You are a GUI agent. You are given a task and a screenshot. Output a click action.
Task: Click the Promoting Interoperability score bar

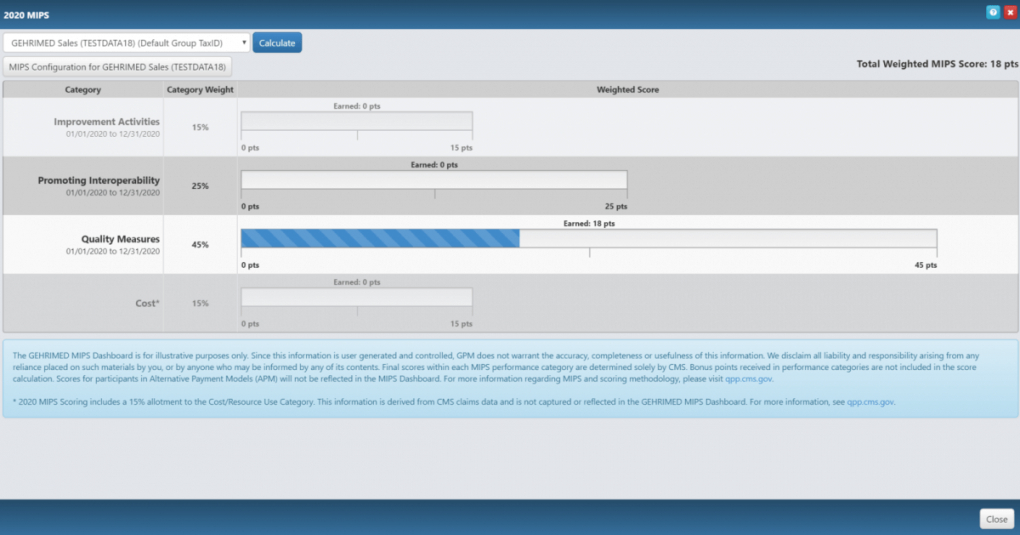pyautogui.click(x=434, y=180)
